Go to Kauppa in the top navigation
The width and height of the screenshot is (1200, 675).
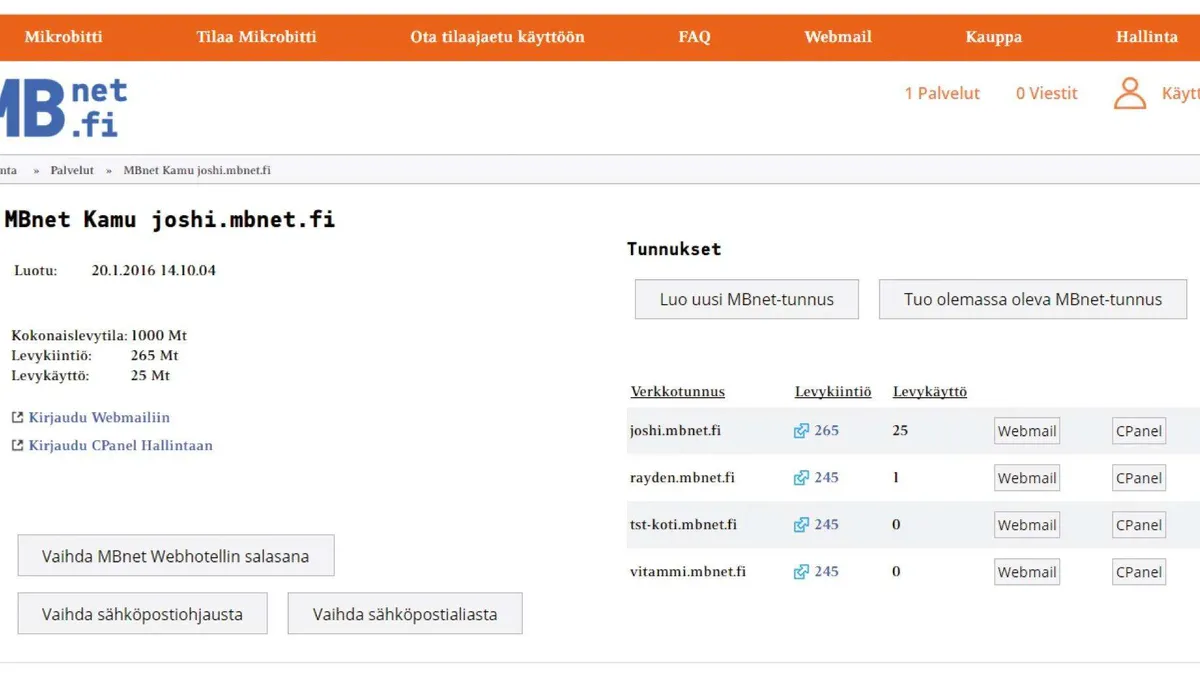pyautogui.click(x=993, y=37)
